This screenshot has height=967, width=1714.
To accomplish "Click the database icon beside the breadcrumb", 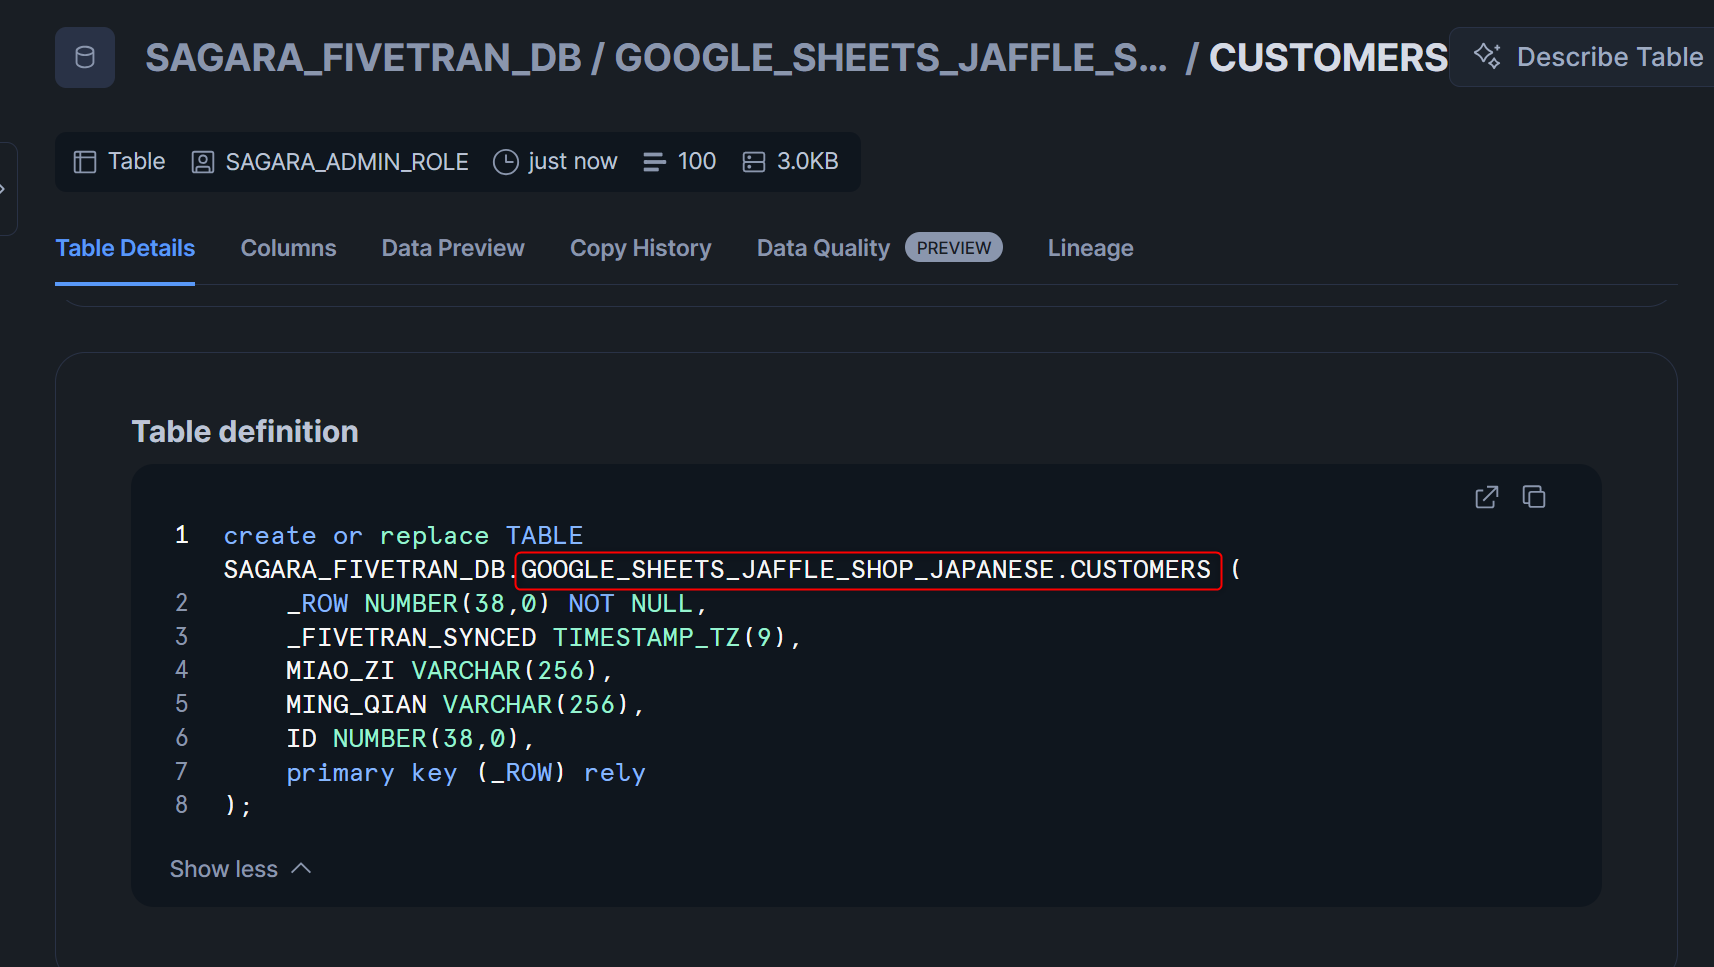I will point(85,58).
